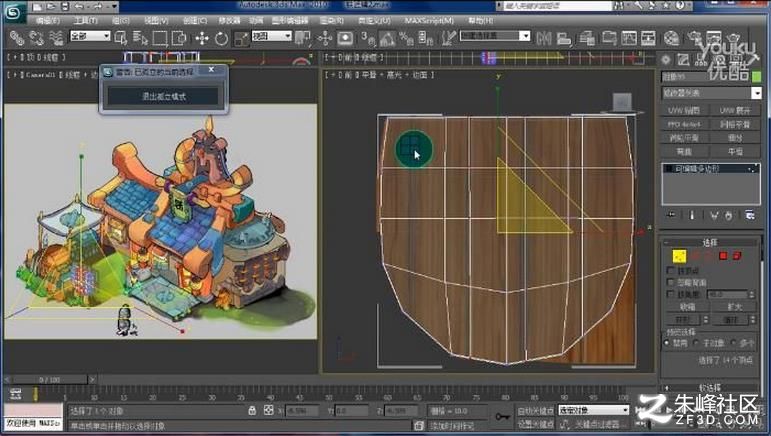Enable the 按角度 checkbox

670,294
